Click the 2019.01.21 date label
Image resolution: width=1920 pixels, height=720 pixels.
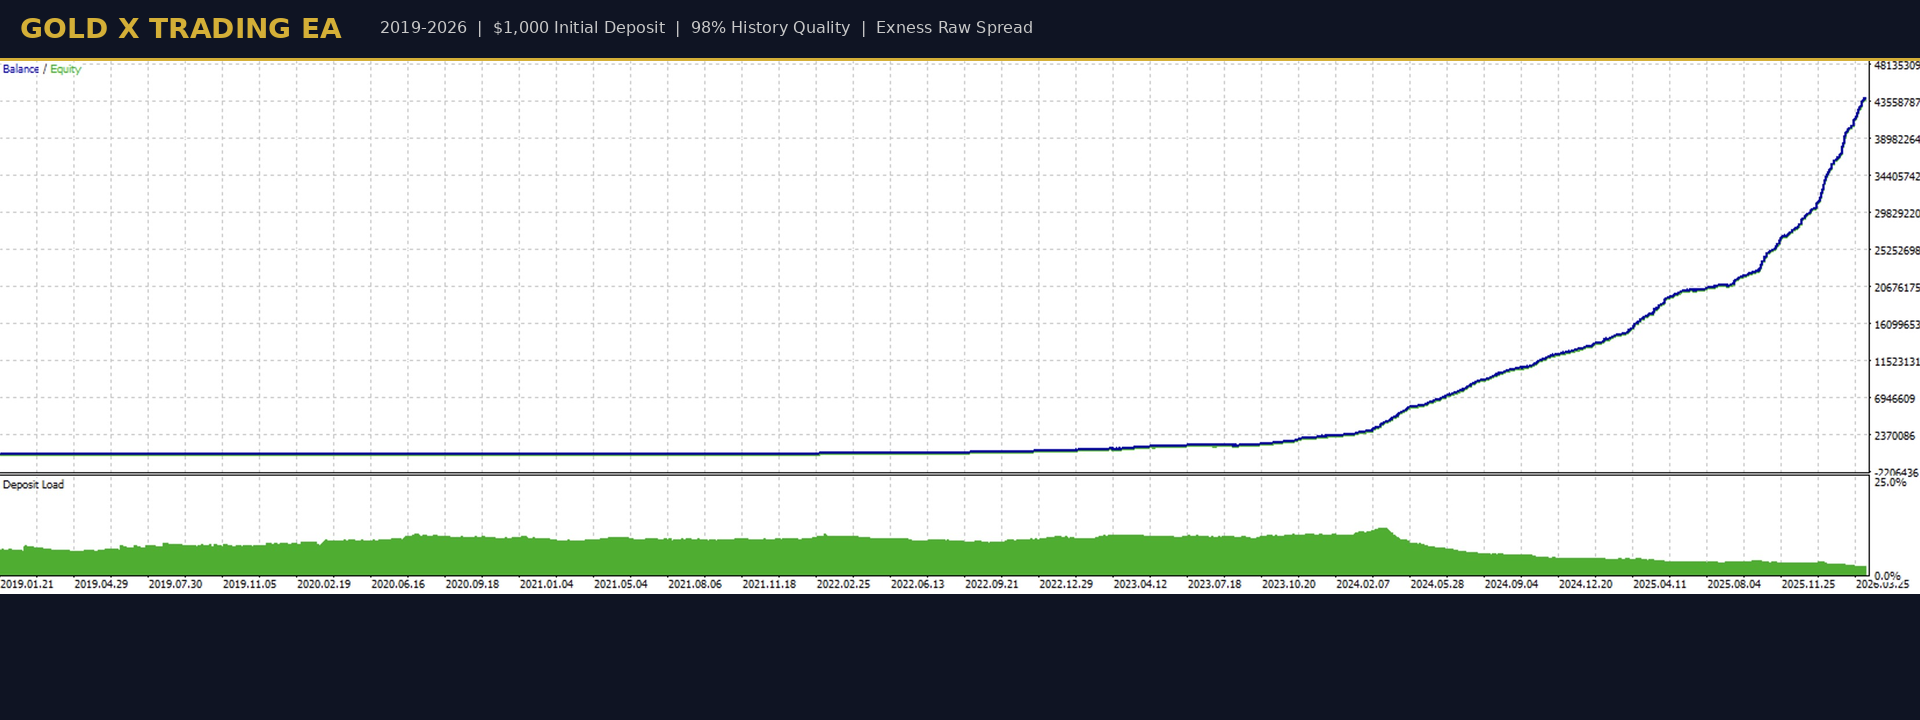[x=27, y=585]
